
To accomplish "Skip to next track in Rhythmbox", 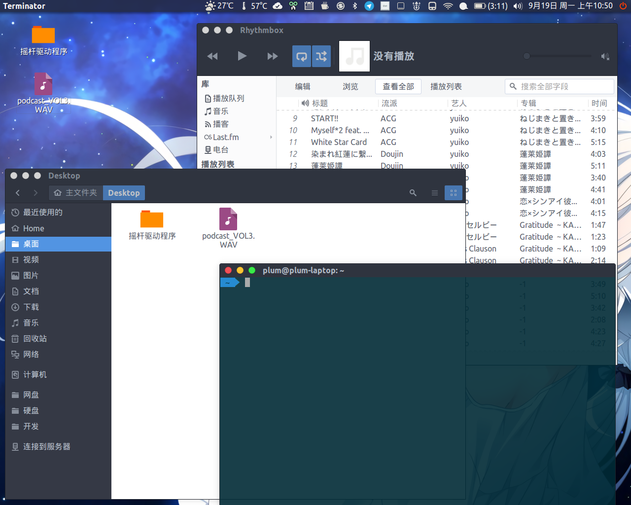I will (272, 56).
